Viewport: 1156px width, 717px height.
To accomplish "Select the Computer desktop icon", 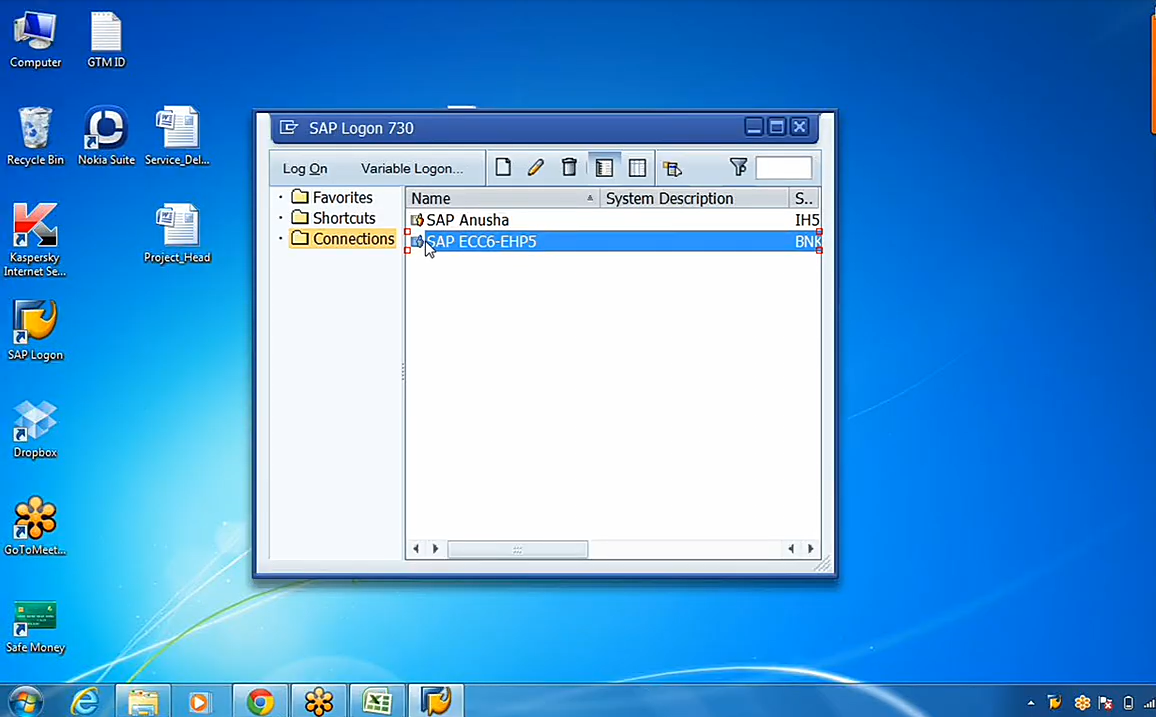I will pos(35,40).
